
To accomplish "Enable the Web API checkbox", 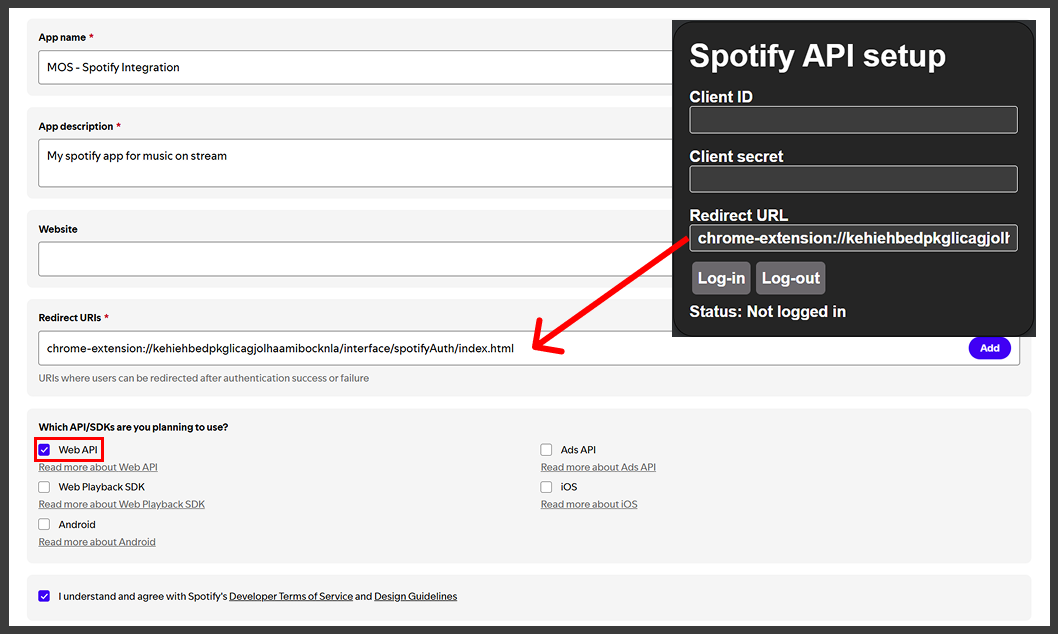I will tap(44, 449).
